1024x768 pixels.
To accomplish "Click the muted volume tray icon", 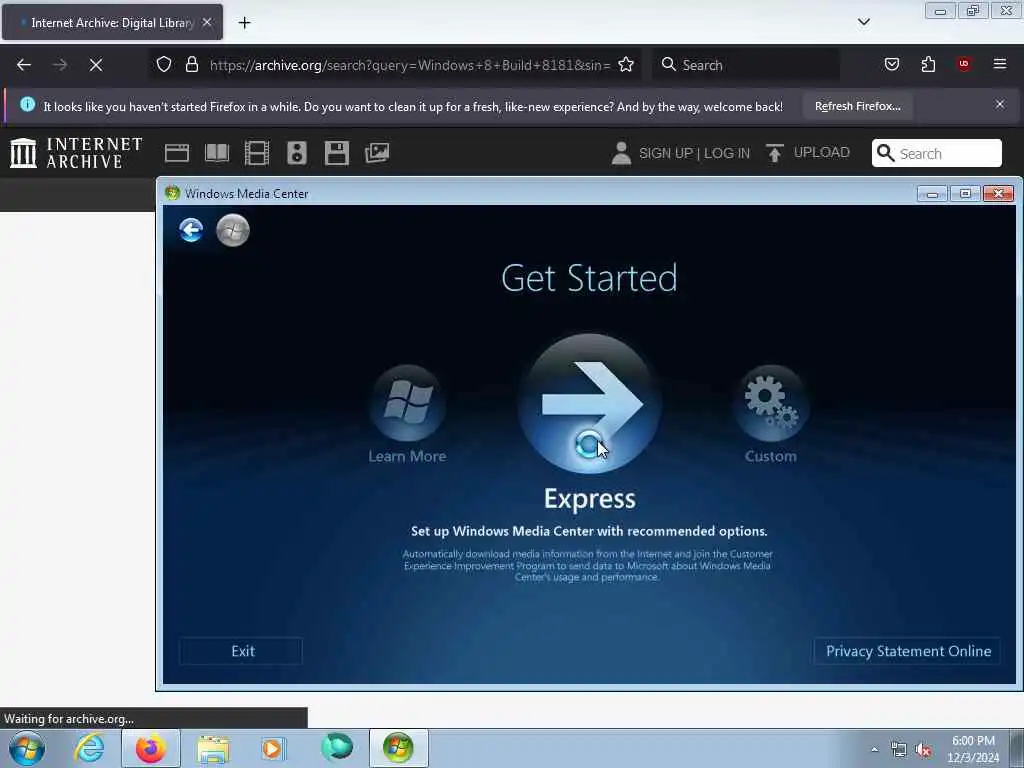I will 923,750.
